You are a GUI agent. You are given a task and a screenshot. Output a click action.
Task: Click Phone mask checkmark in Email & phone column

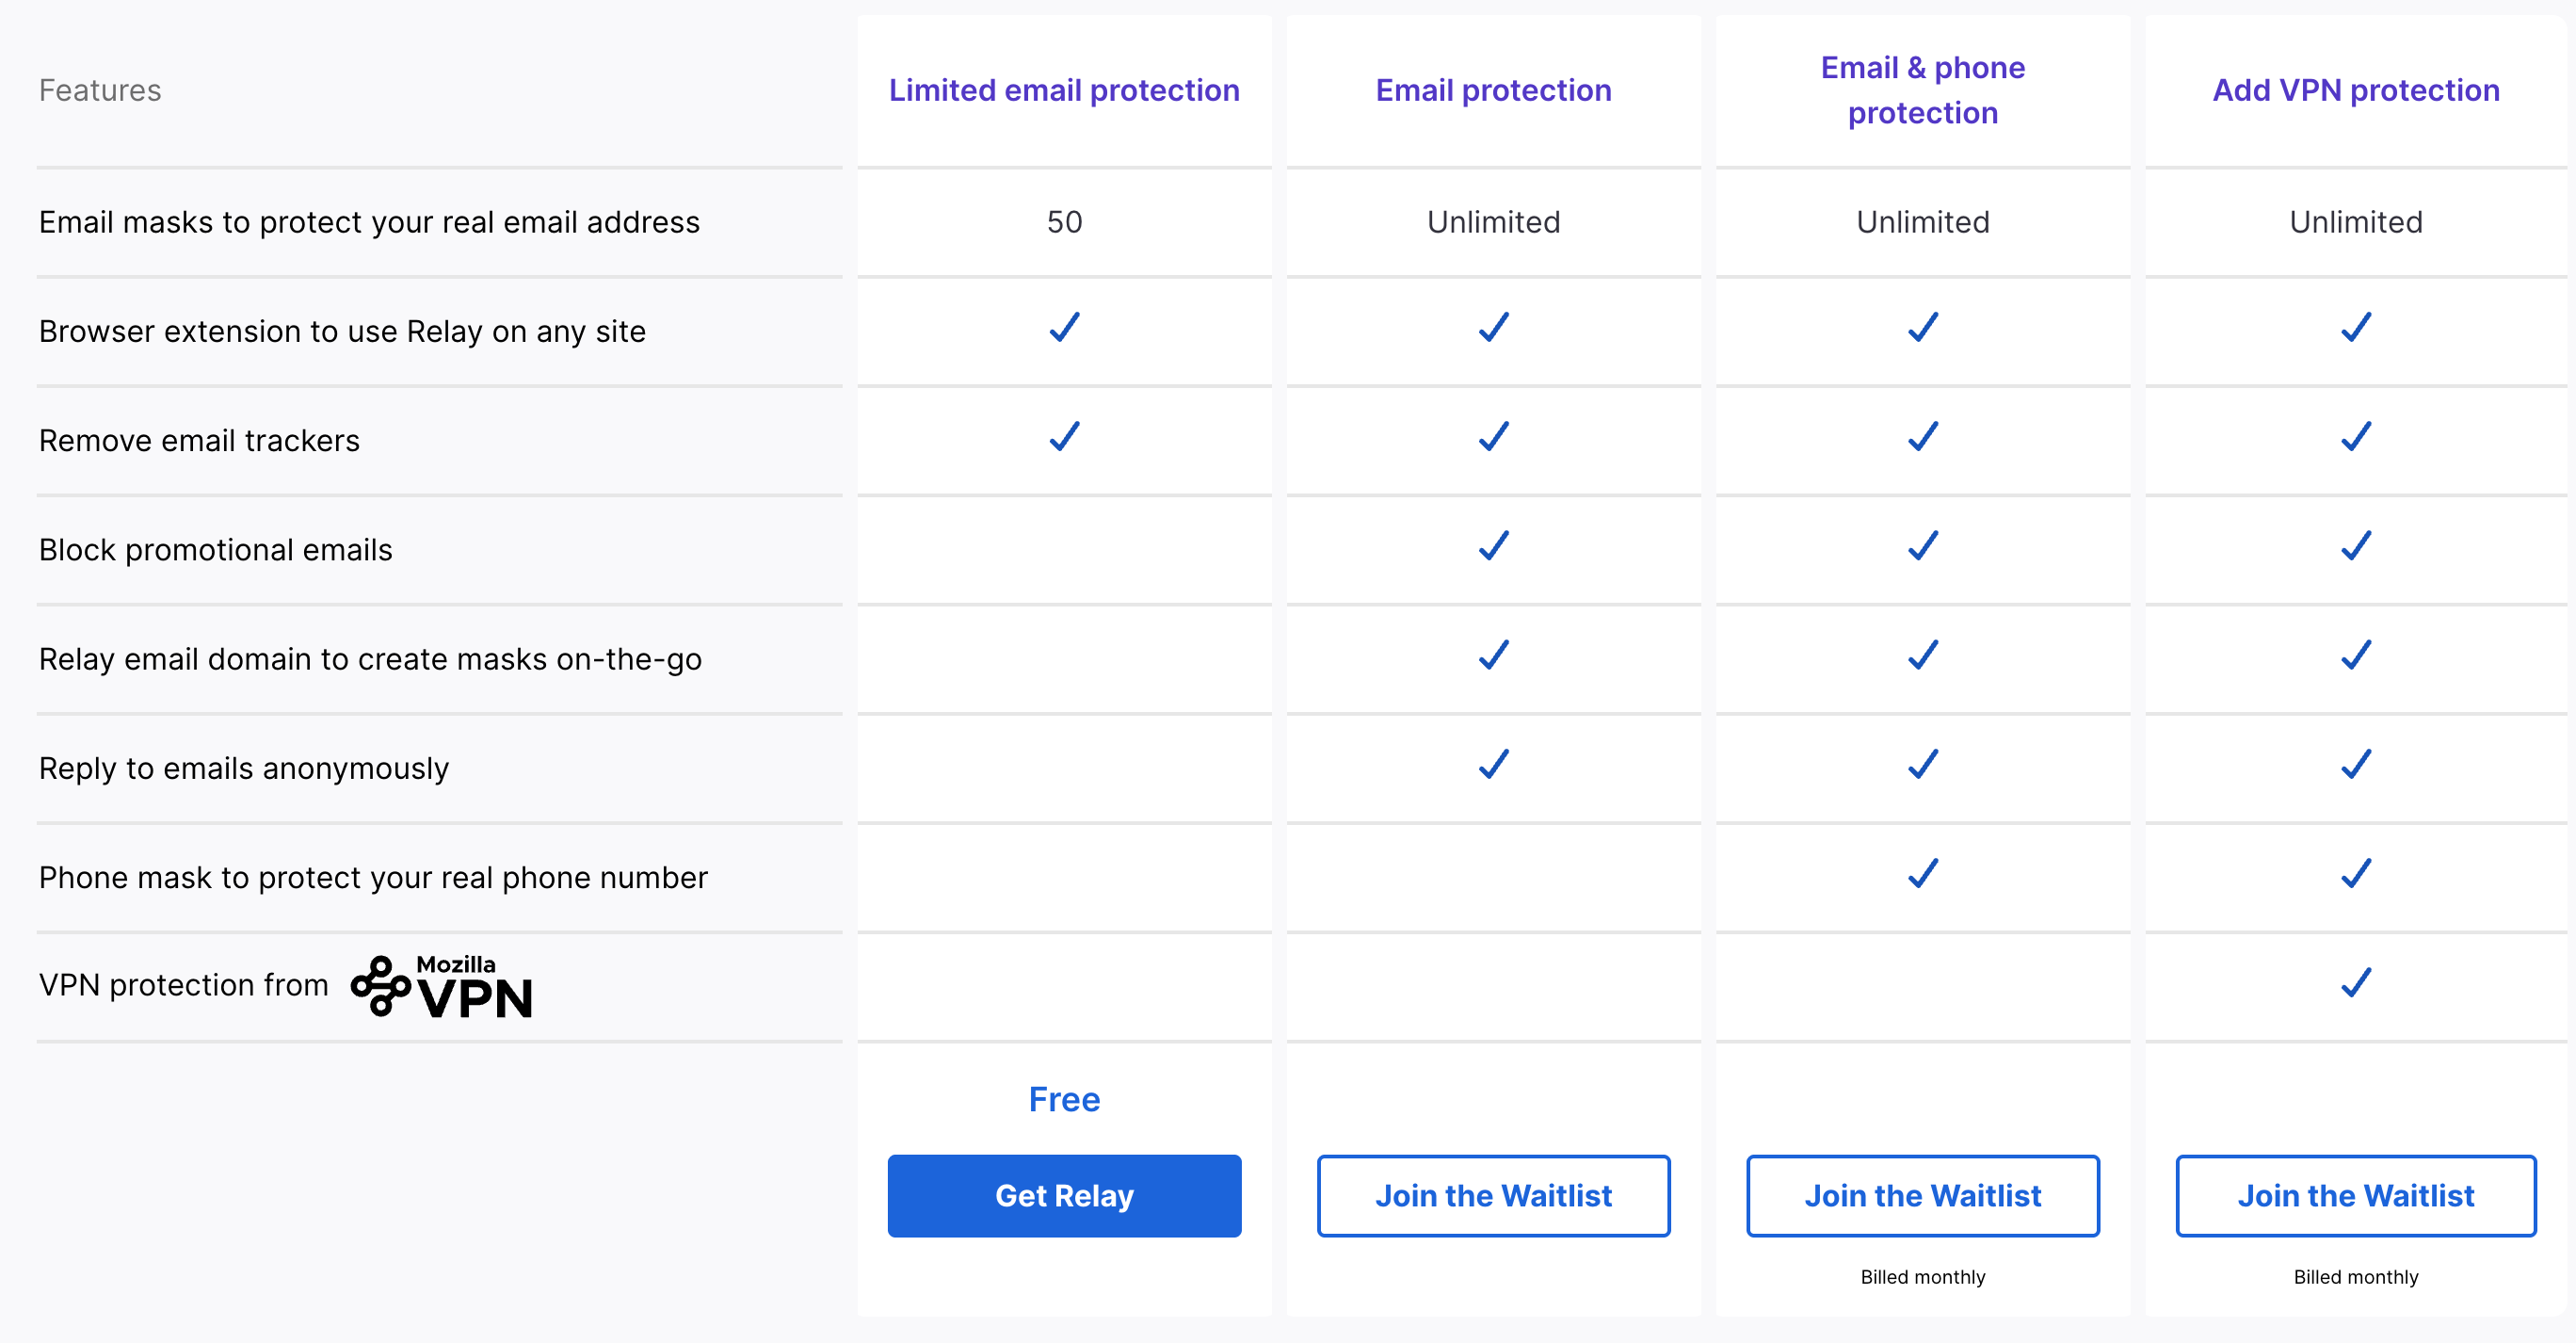coord(1923,873)
